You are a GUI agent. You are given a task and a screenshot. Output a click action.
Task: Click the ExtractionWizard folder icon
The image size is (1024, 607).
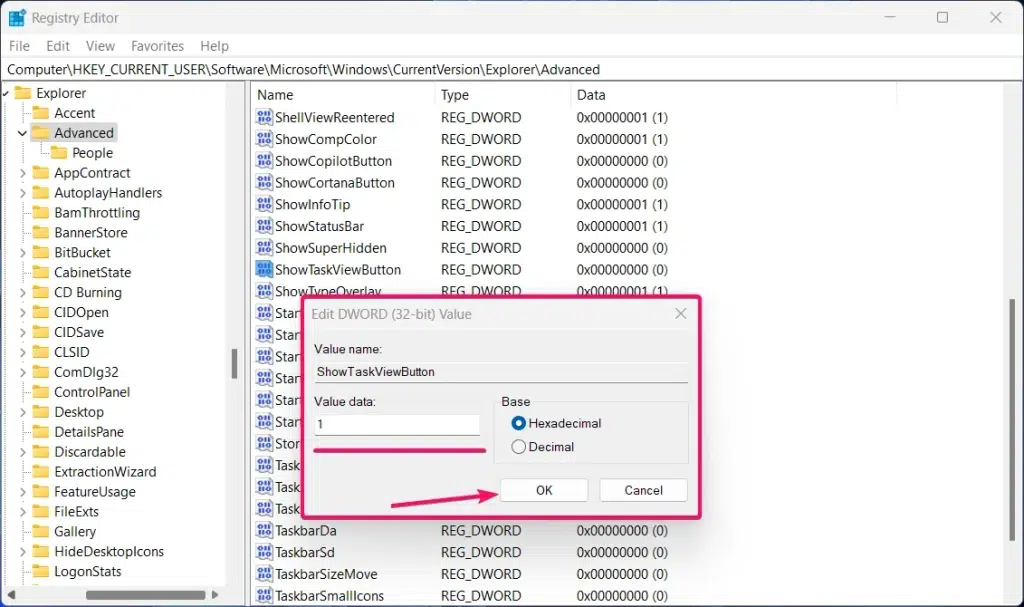41,472
